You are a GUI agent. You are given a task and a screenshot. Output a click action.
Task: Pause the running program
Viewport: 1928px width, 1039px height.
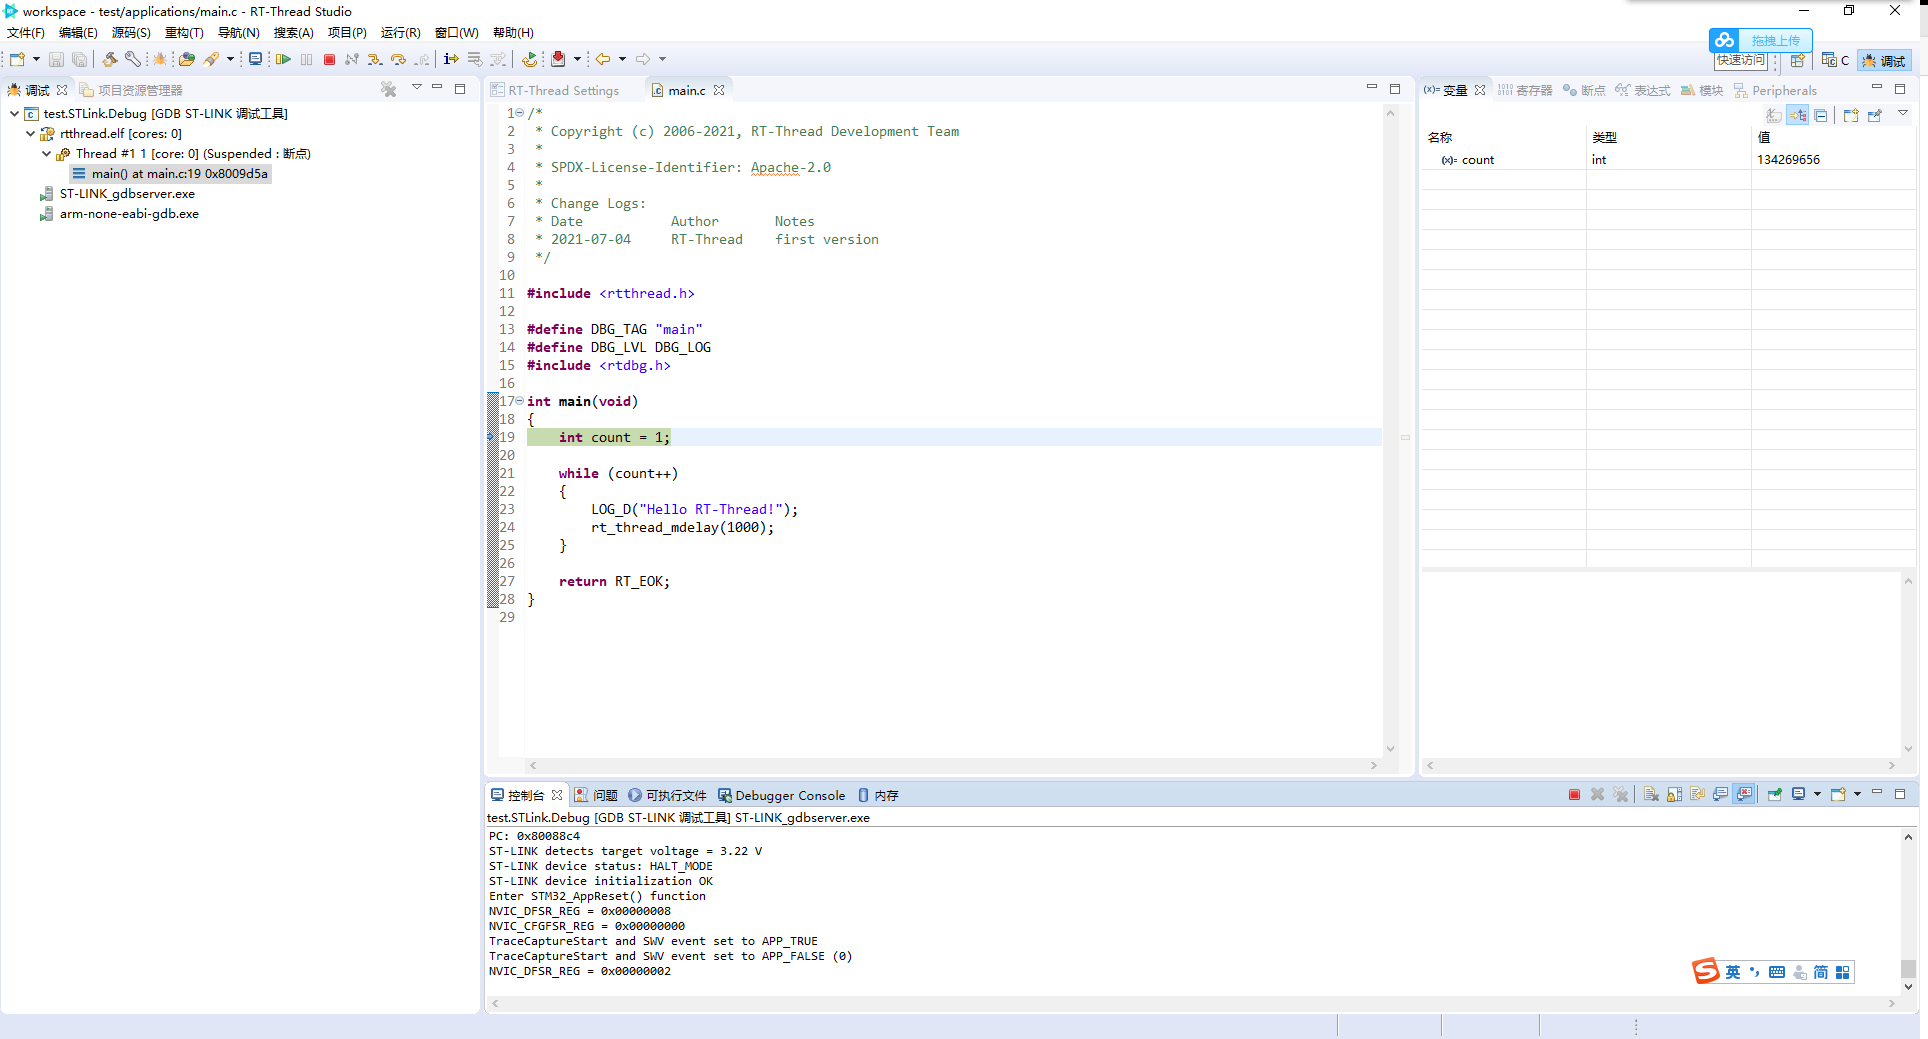coord(306,59)
